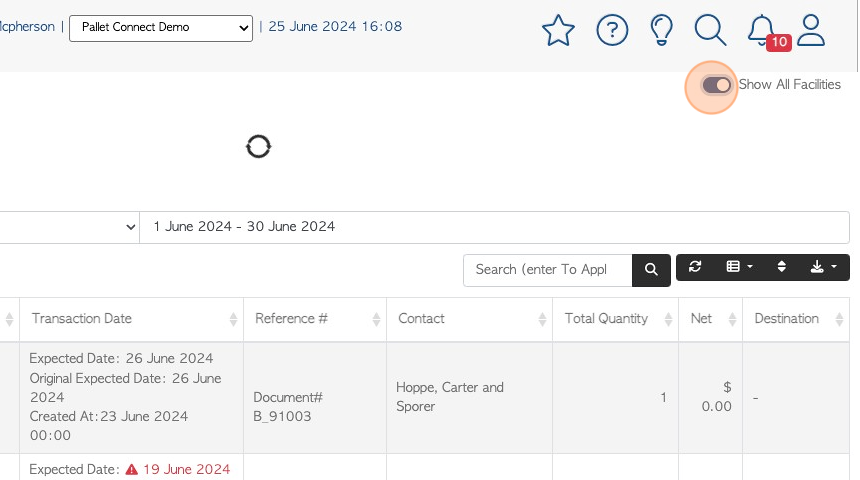Open the export download dropdown
Image resolution: width=860 pixels, height=480 pixels.
coord(823,267)
